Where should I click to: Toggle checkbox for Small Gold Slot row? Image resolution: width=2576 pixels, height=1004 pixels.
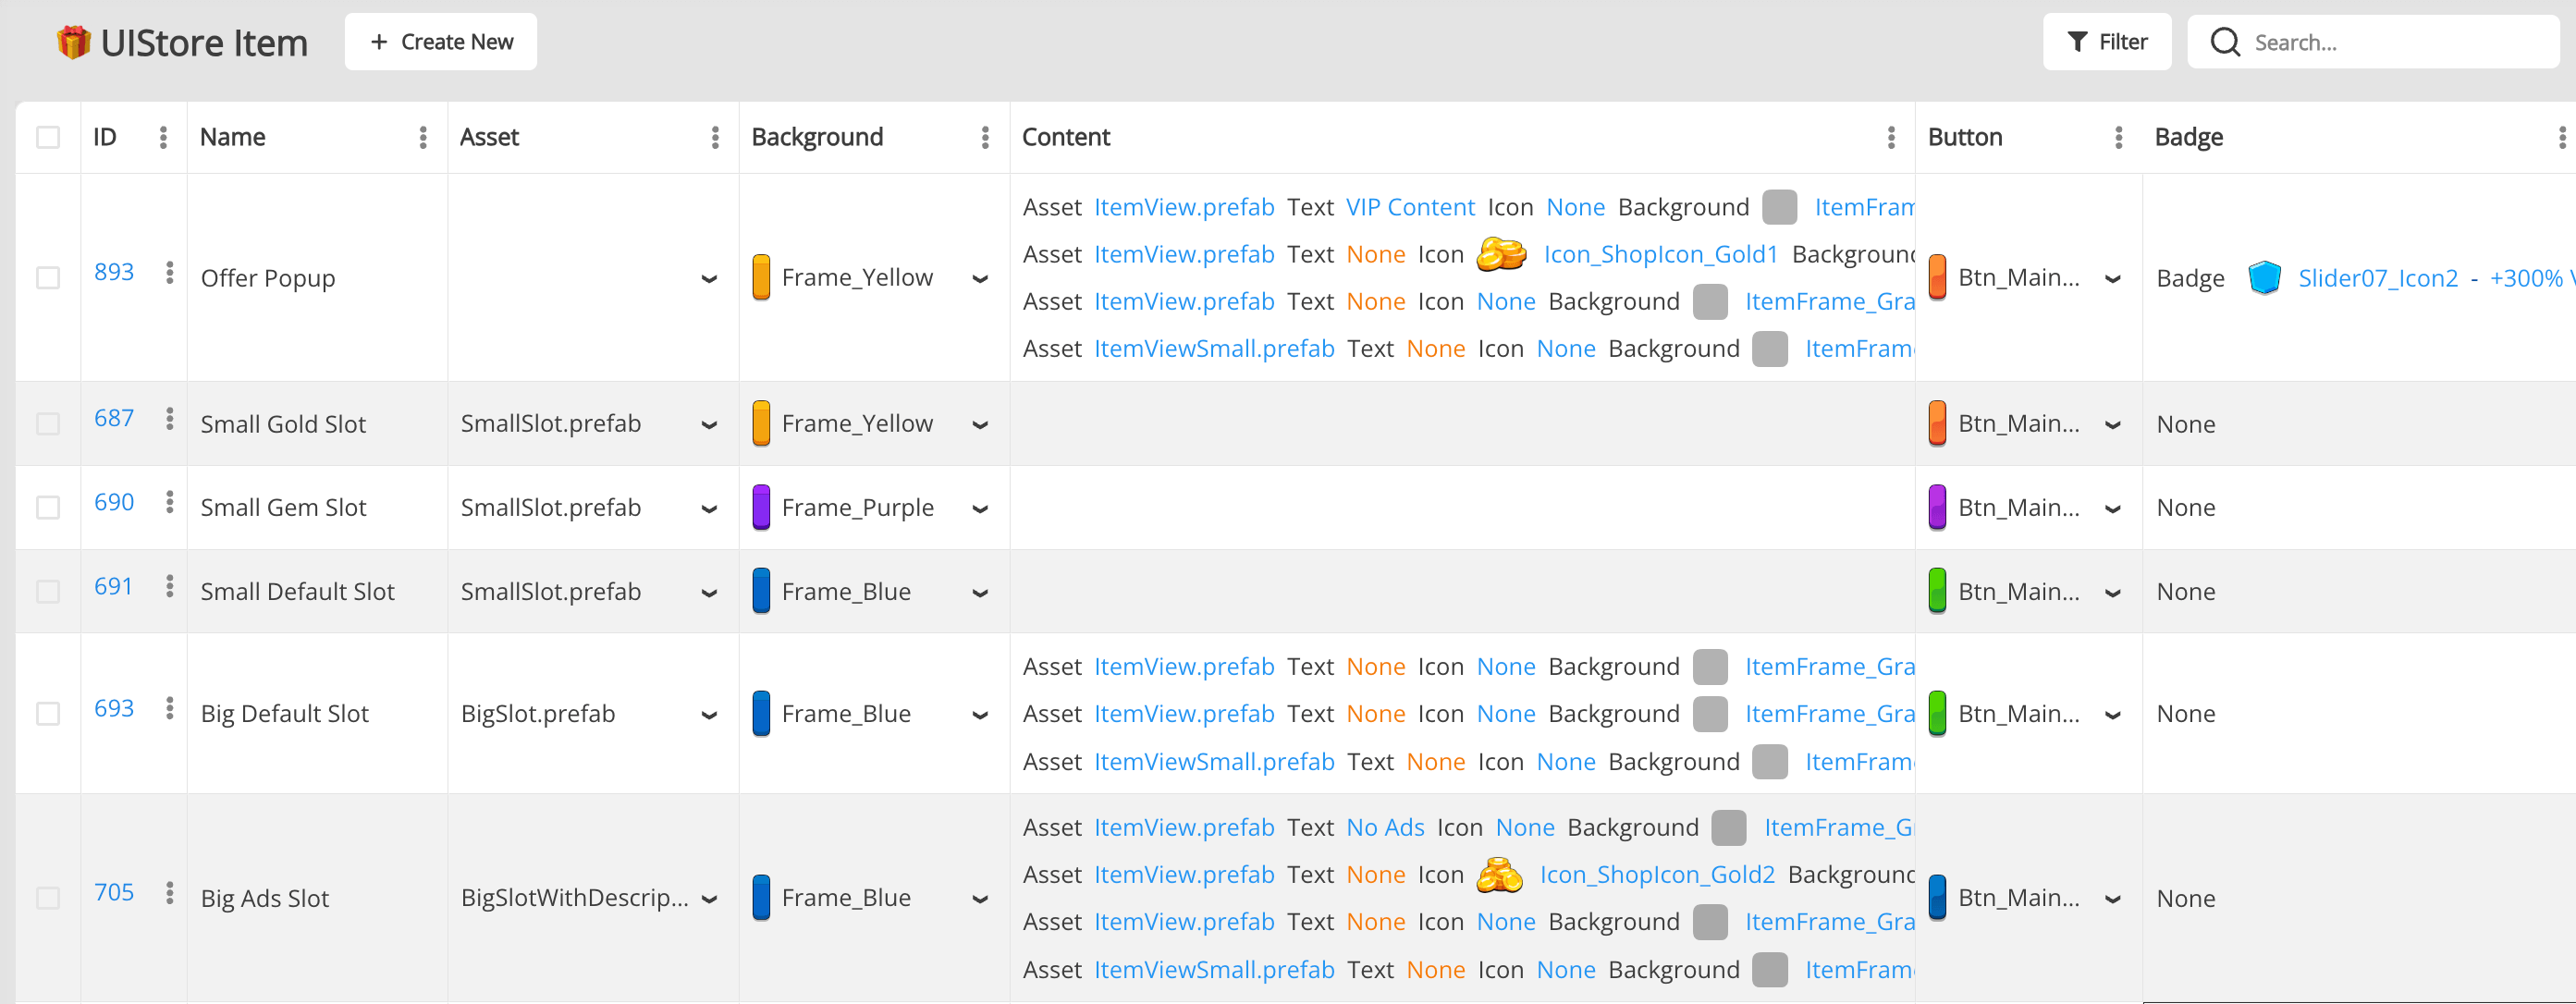[48, 422]
